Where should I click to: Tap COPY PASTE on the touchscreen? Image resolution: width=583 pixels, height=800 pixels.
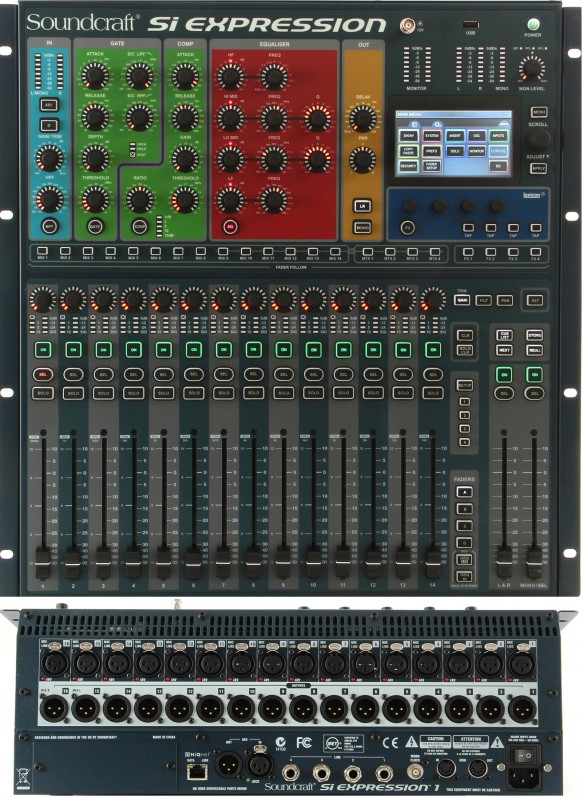click(x=409, y=151)
